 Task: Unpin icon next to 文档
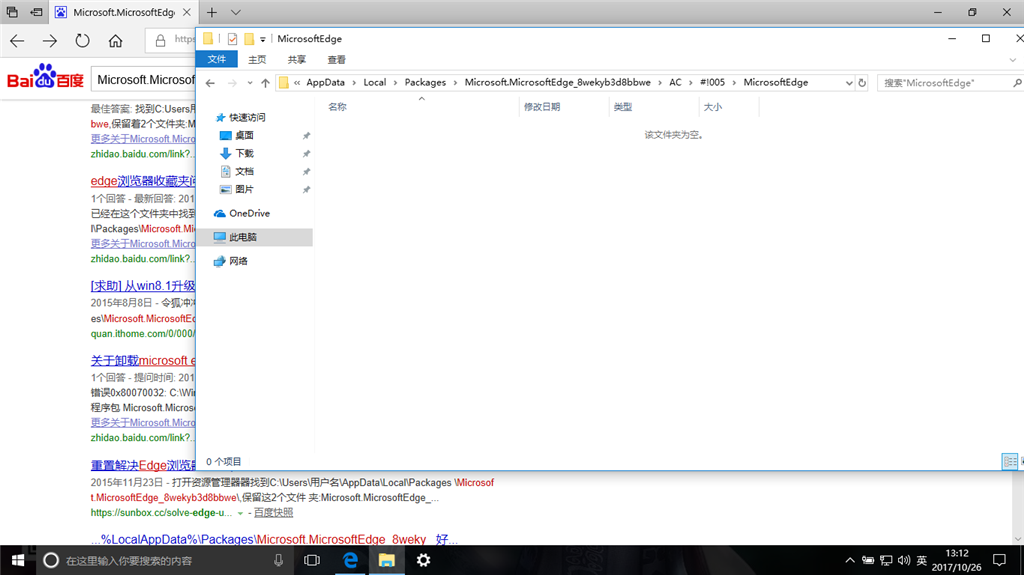(x=306, y=171)
